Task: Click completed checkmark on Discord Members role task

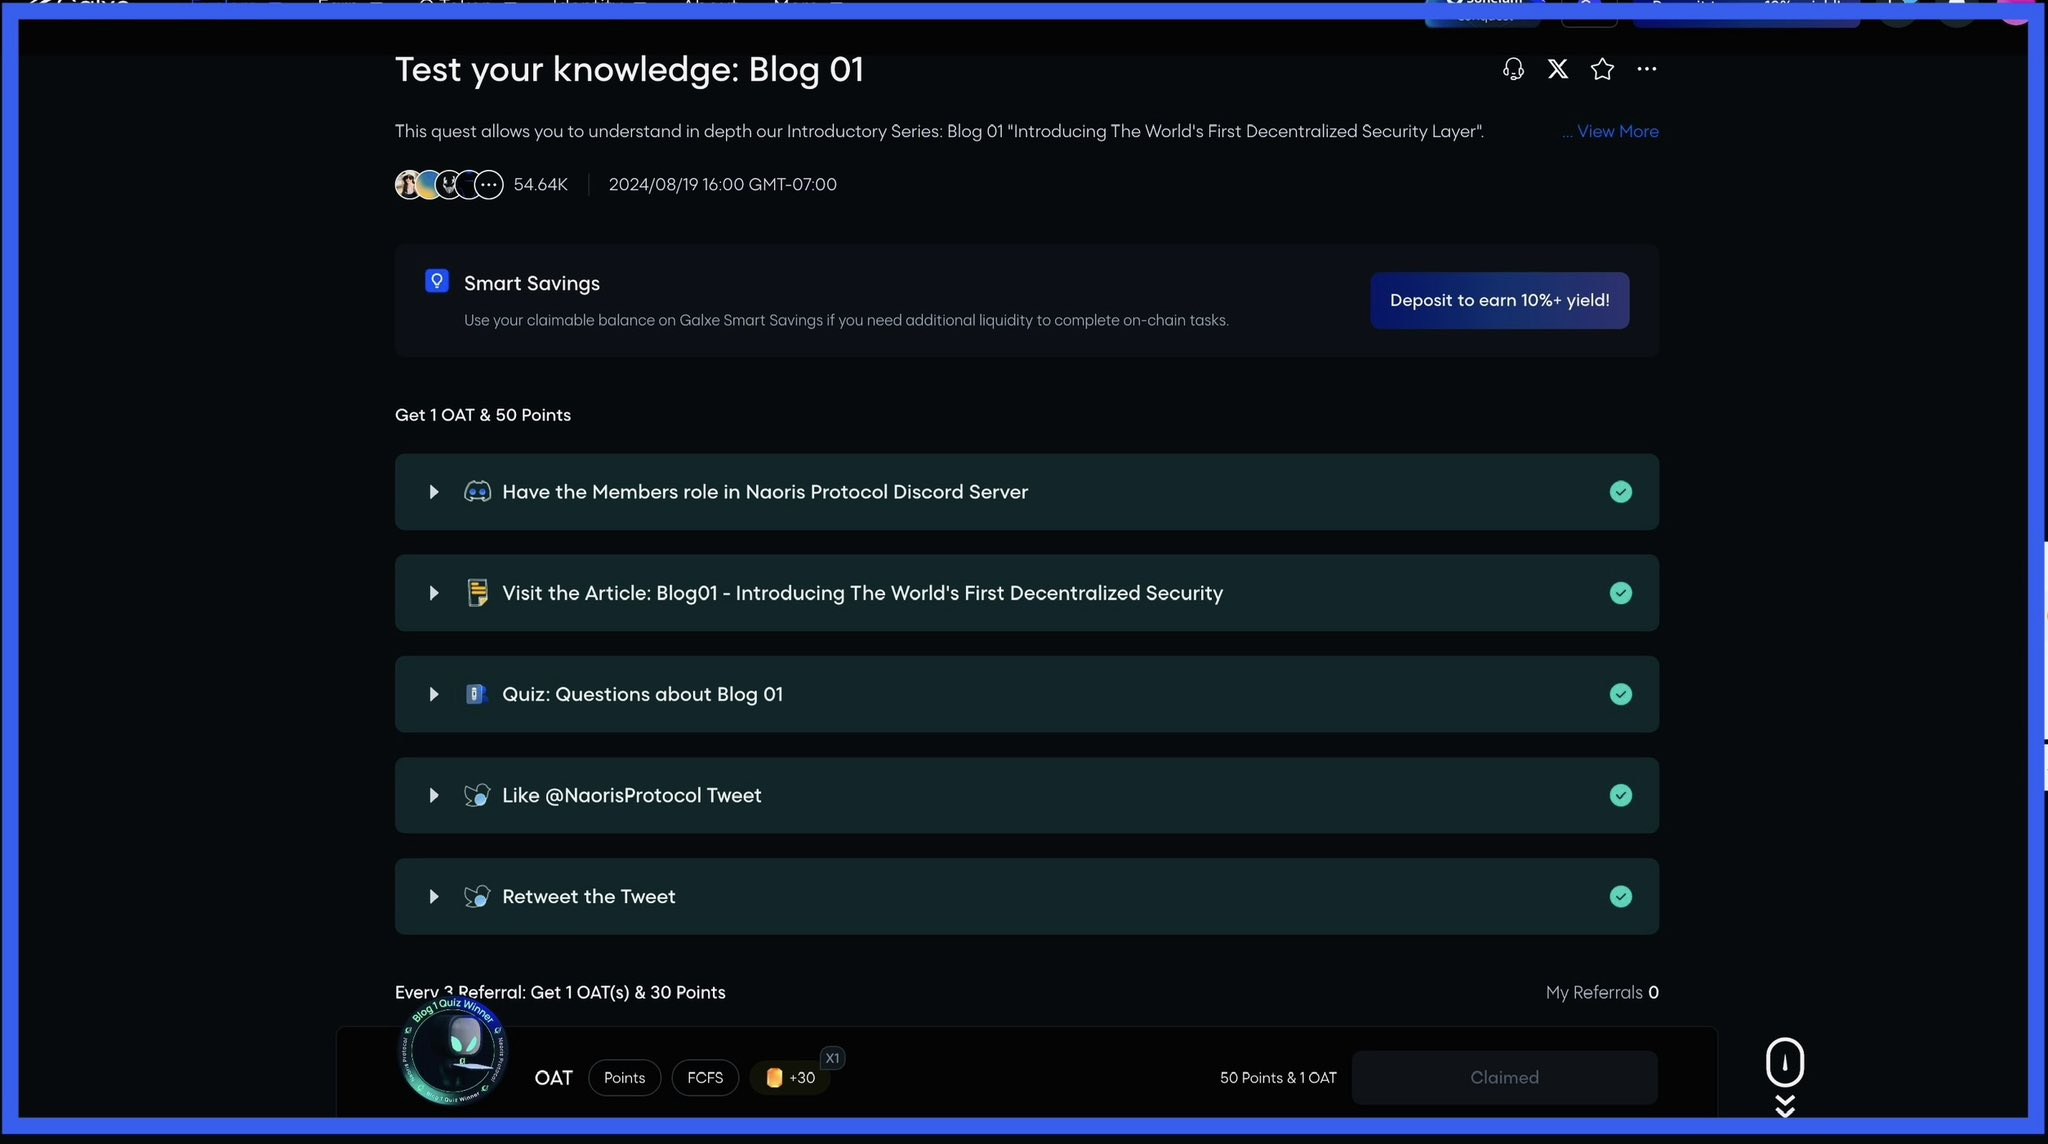Action: (1621, 492)
